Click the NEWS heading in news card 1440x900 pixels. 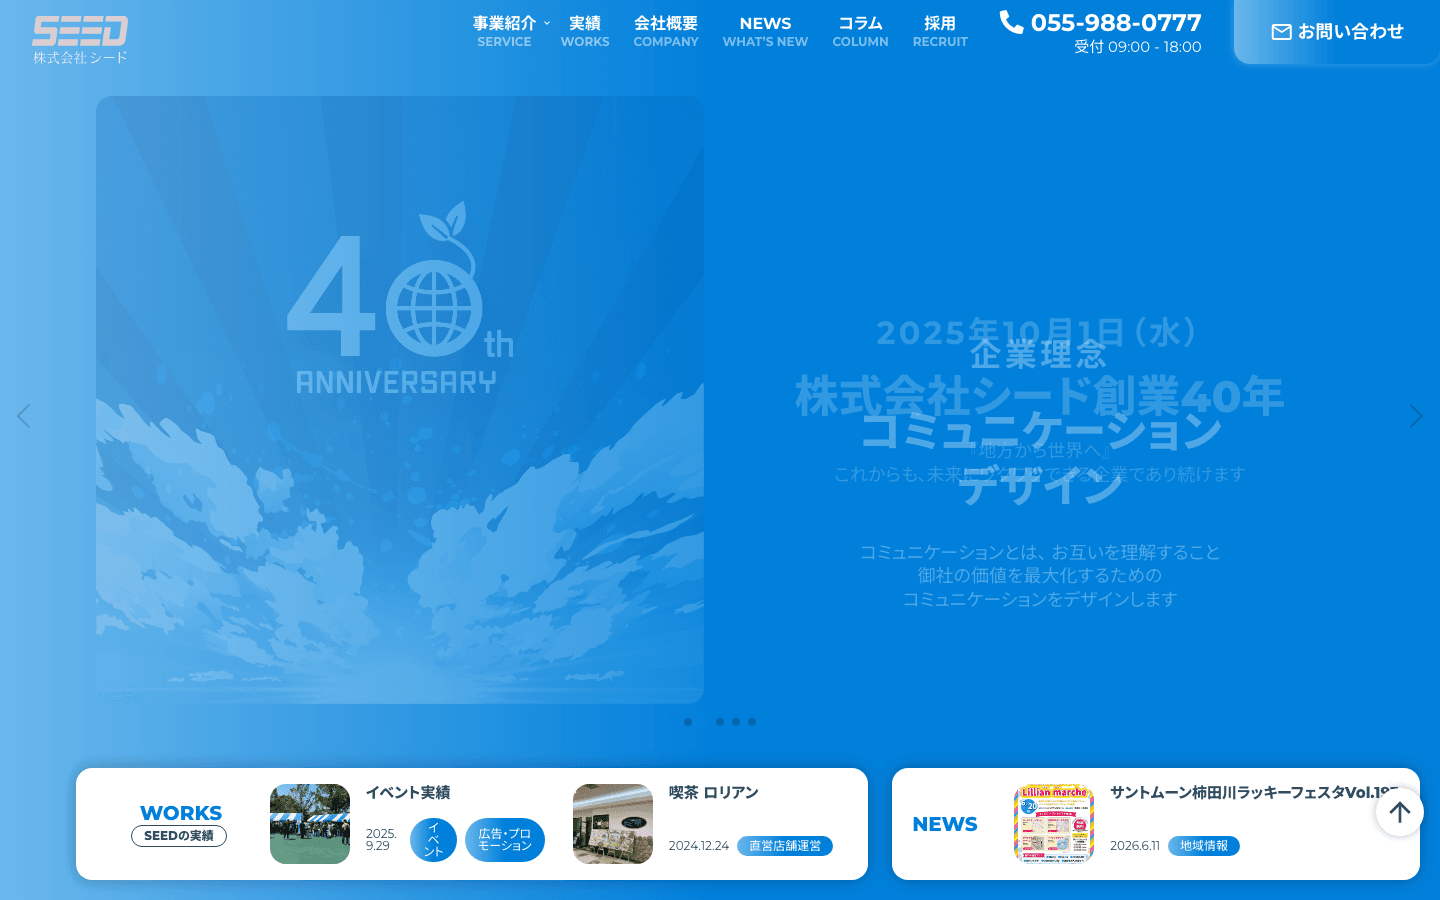(x=945, y=824)
